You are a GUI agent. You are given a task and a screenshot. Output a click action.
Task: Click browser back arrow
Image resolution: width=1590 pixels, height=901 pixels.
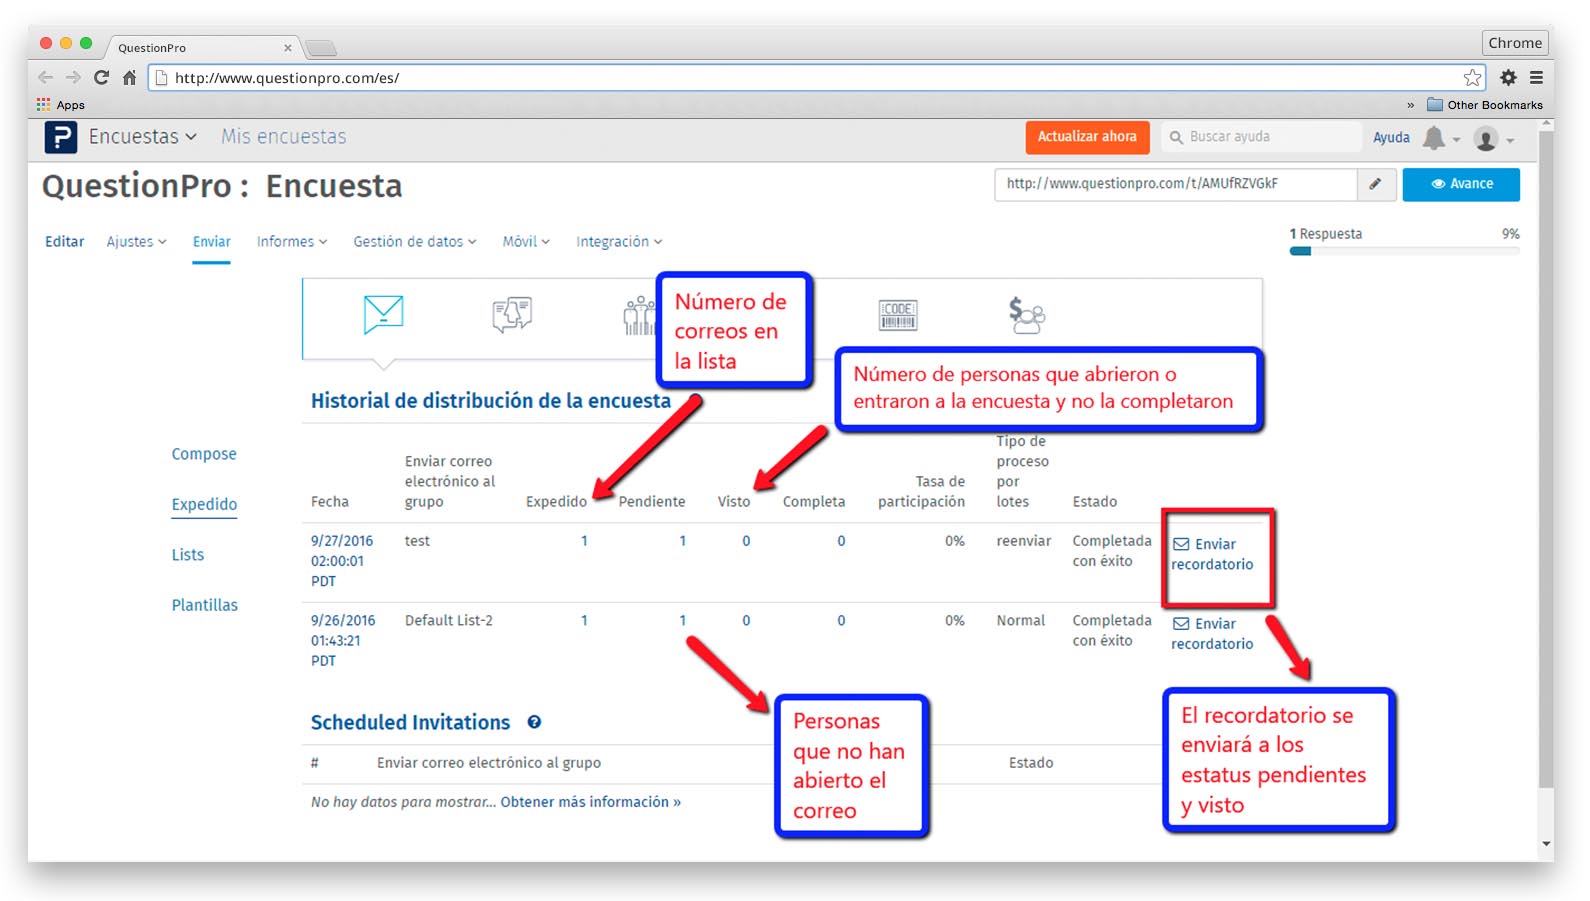[45, 77]
